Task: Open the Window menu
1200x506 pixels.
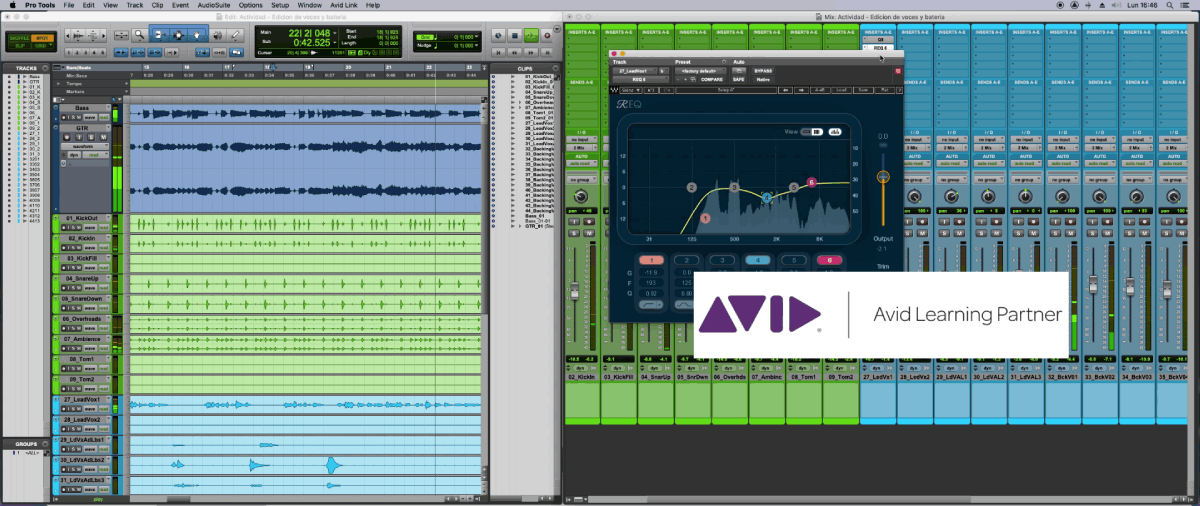Action: coord(310,5)
